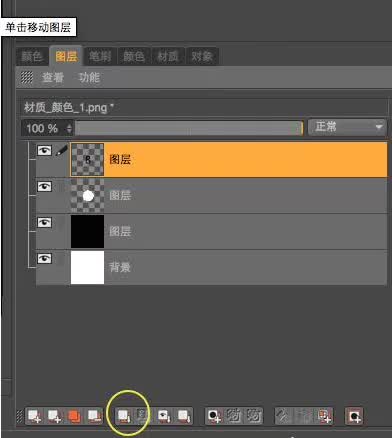Click the 100 % opacity input field
The height and width of the screenshot is (438, 392).
point(44,128)
